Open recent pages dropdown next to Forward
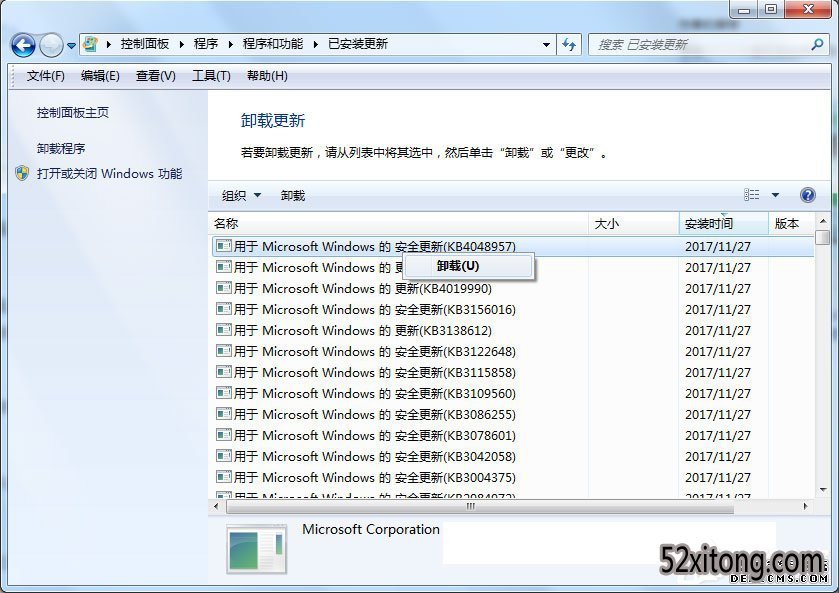Screen dimensions: 839x593 [x=71, y=46]
